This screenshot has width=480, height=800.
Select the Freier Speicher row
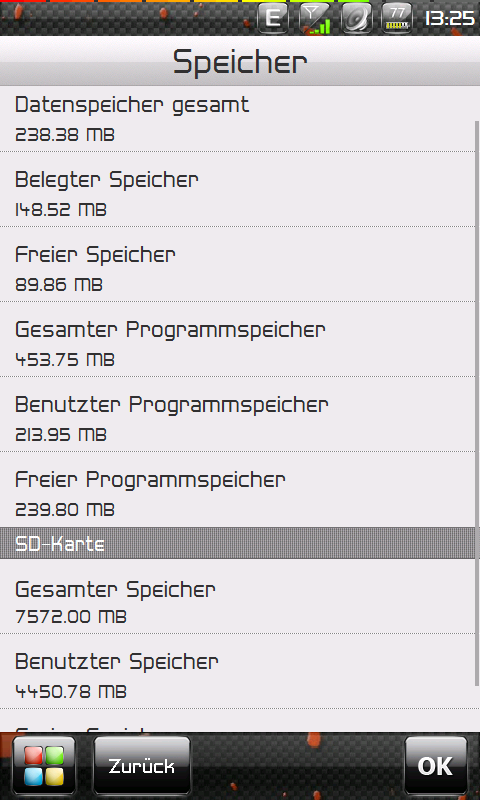[237, 264]
